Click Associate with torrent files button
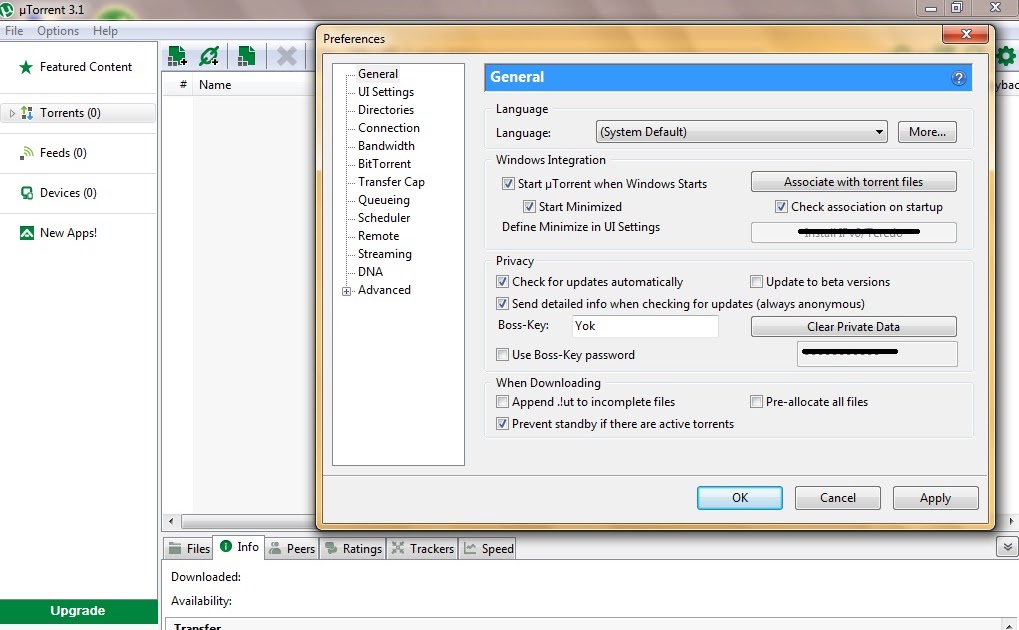The image size is (1019, 630). point(853,182)
